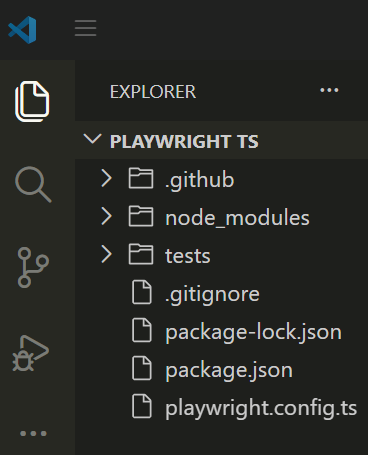Open the Search view in activity bar
Image resolution: width=368 pixels, height=455 pixels.
pos(33,184)
